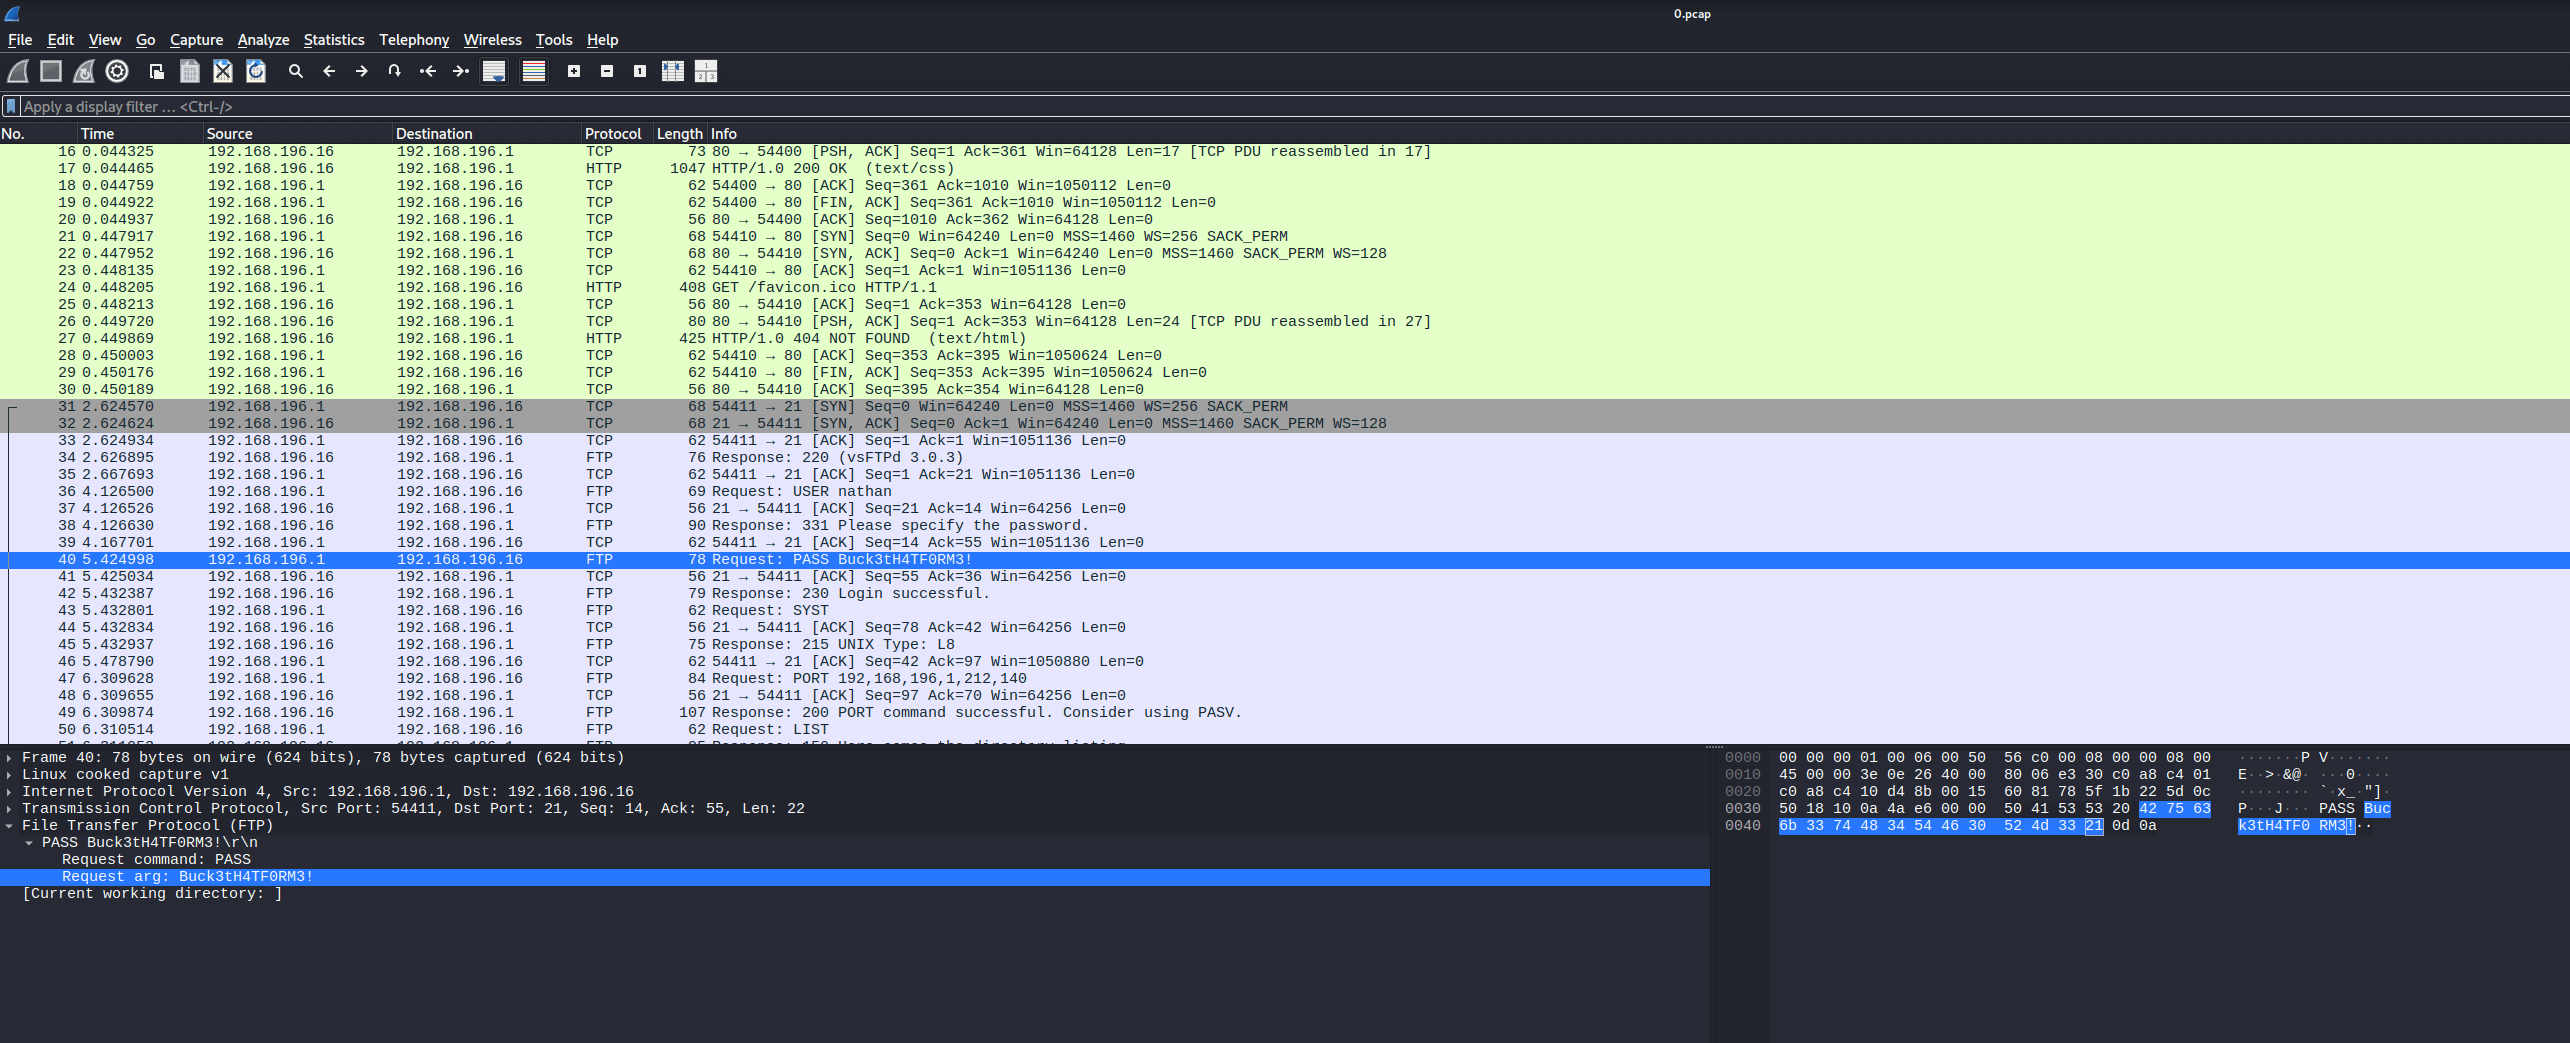Expand Linux cooked capture v1
2570x1043 pixels.
click(10, 775)
